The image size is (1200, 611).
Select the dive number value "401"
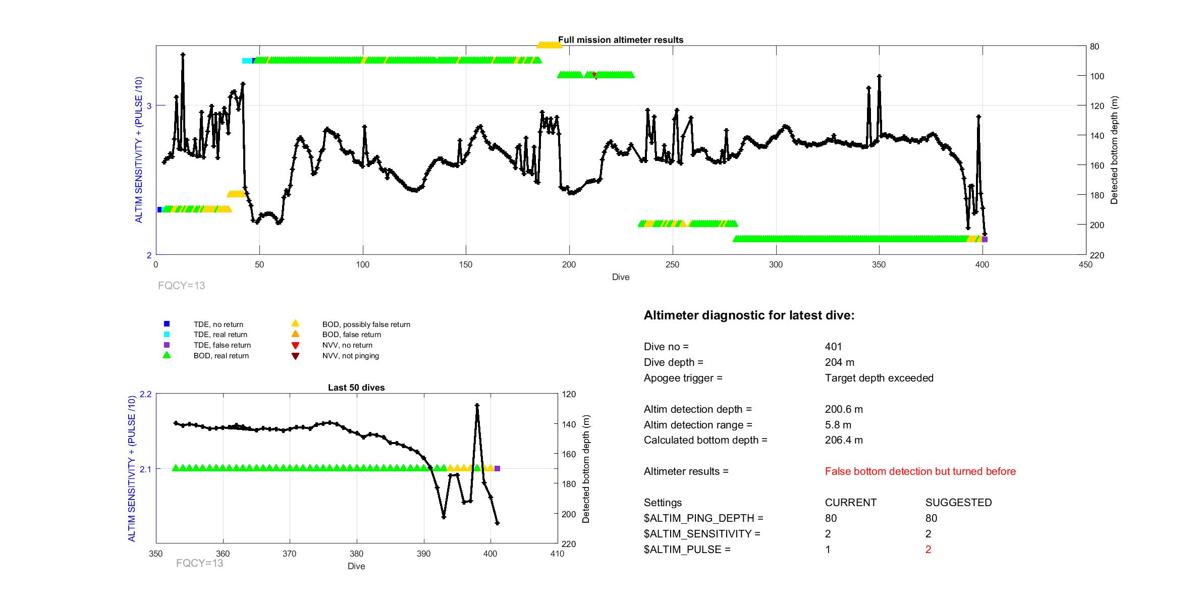click(x=834, y=346)
